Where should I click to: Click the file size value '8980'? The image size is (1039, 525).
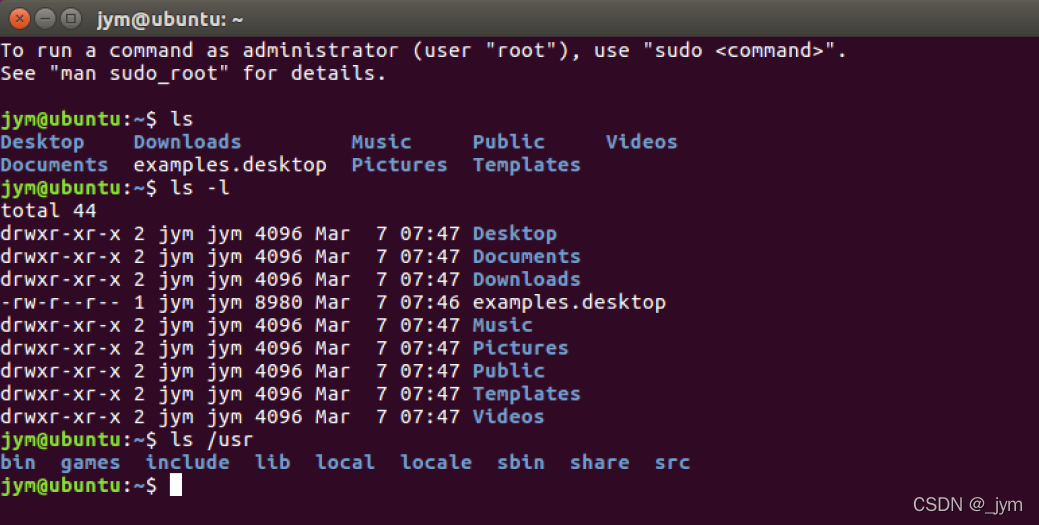point(278,302)
